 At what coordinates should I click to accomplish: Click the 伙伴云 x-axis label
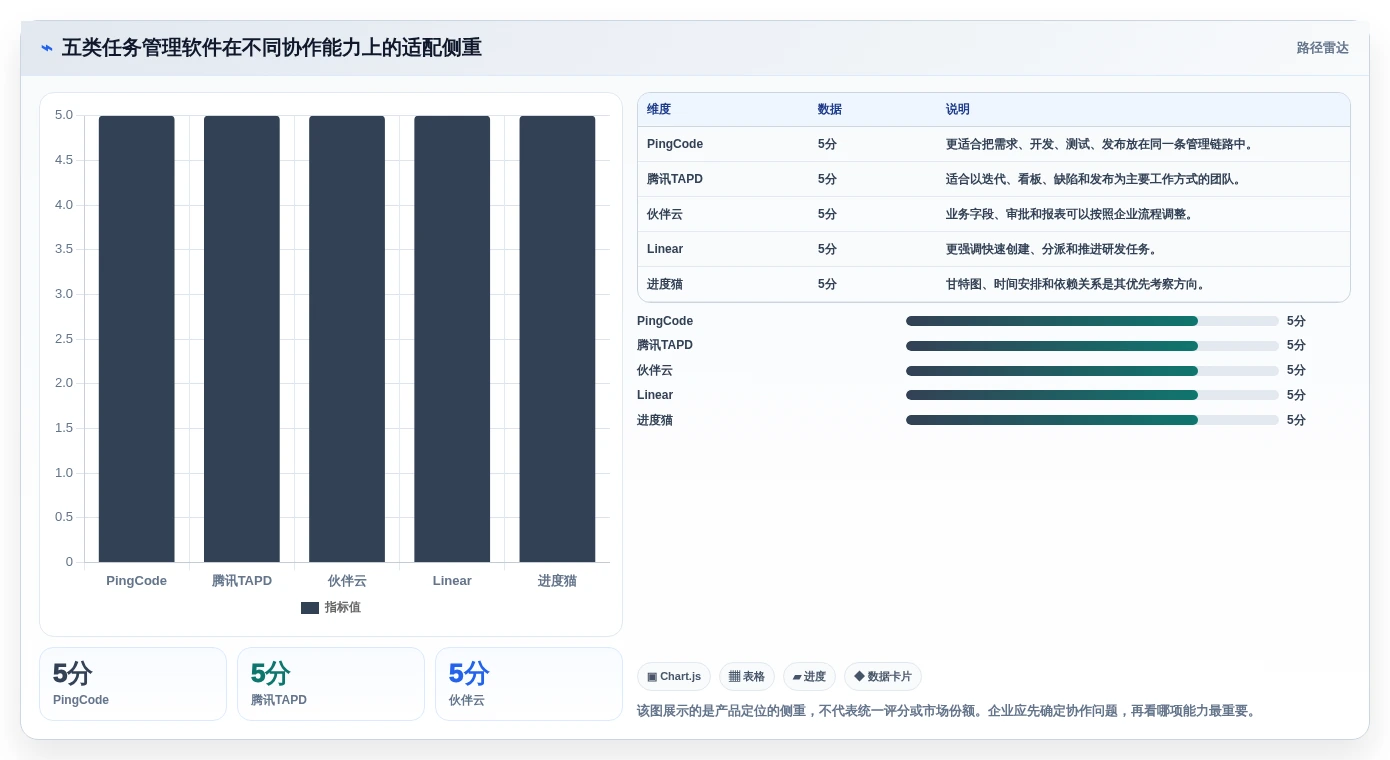[347, 581]
